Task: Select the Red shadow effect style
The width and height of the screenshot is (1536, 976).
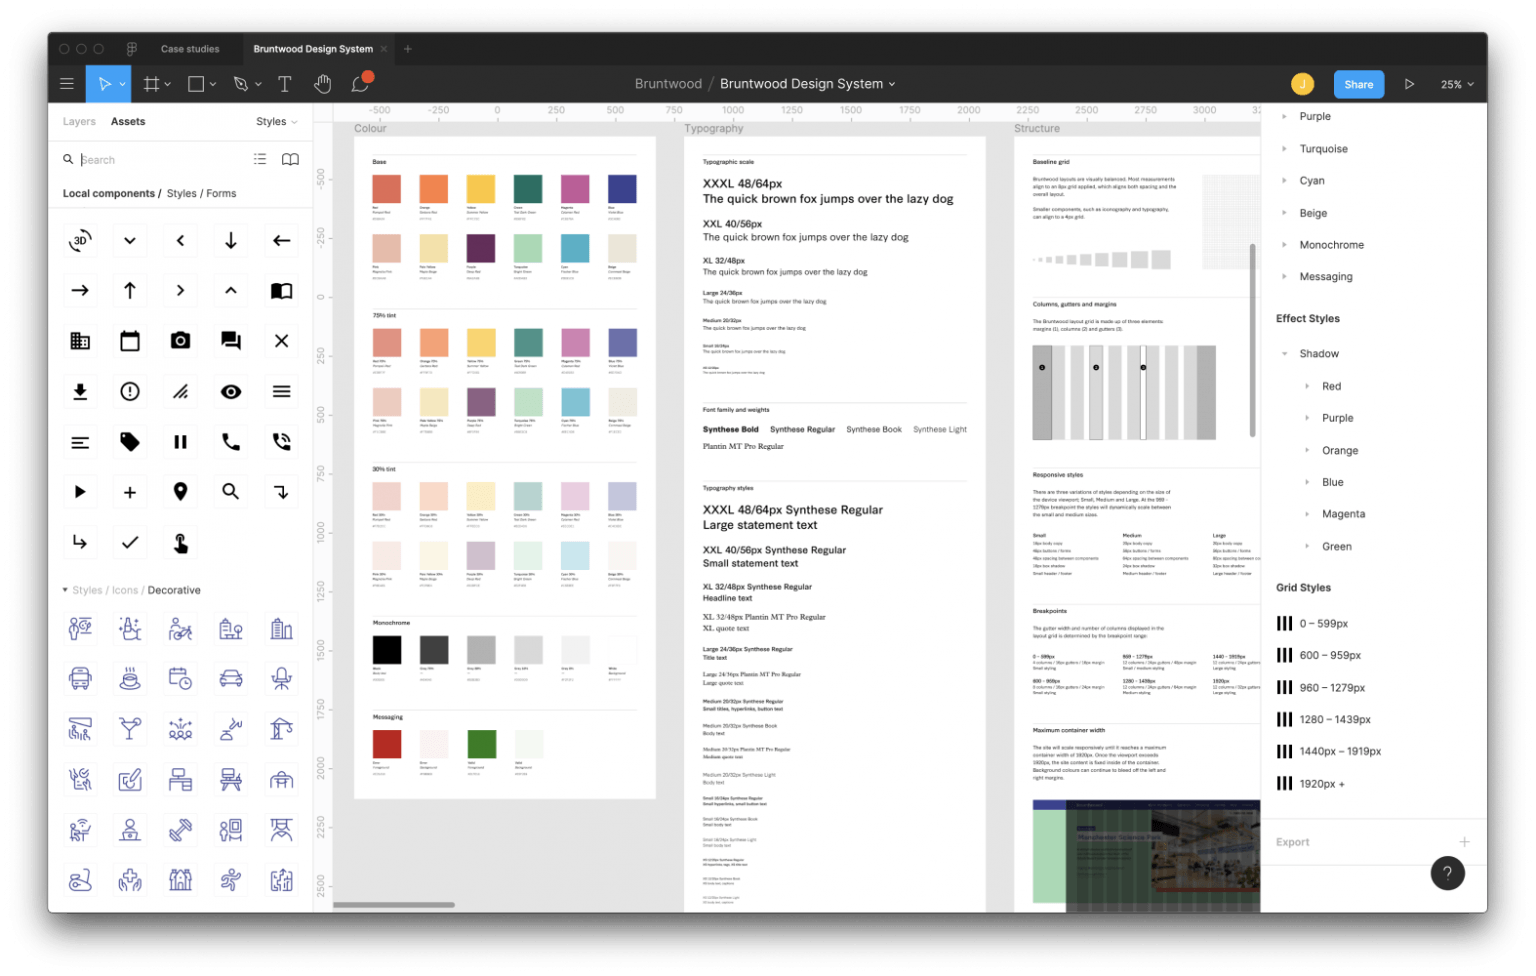Action: click(1331, 386)
